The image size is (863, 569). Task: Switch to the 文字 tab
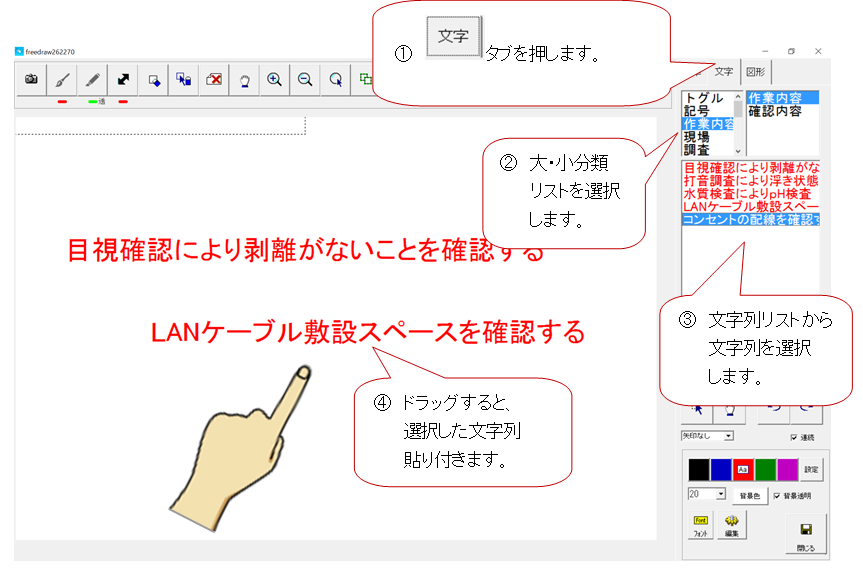(724, 72)
